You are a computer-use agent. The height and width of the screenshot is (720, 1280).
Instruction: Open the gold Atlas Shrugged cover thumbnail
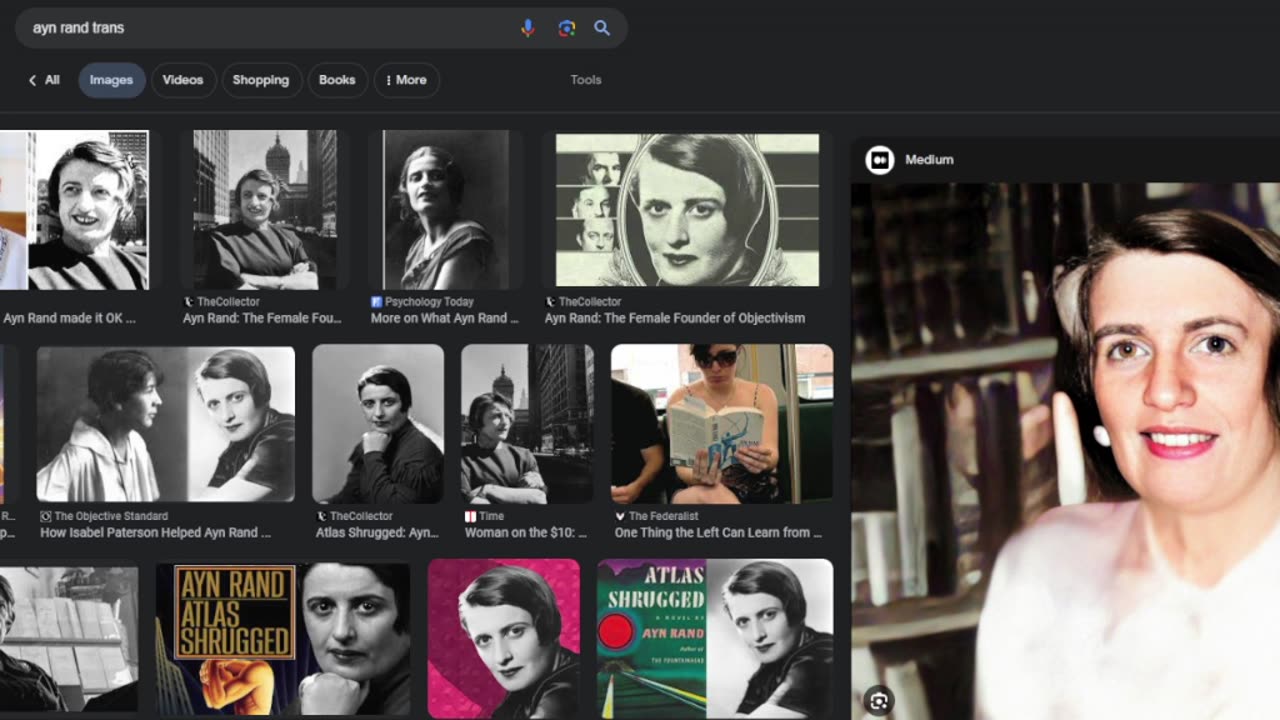click(x=283, y=638)
